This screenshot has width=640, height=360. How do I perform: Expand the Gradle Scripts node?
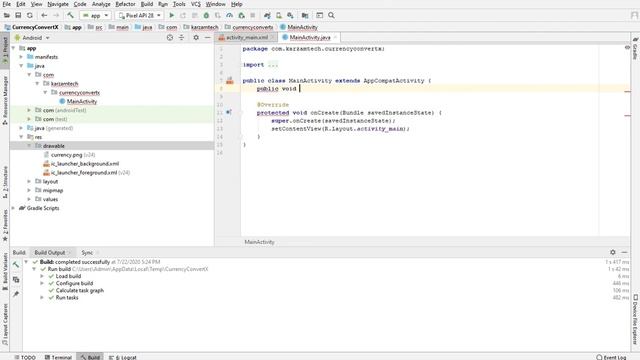click(13, 208)
